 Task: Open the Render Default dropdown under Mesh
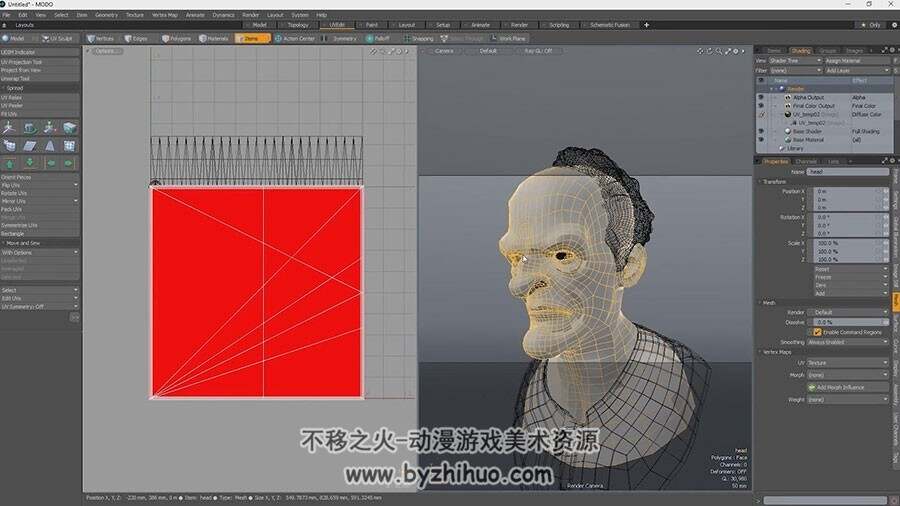coord(848,312)
